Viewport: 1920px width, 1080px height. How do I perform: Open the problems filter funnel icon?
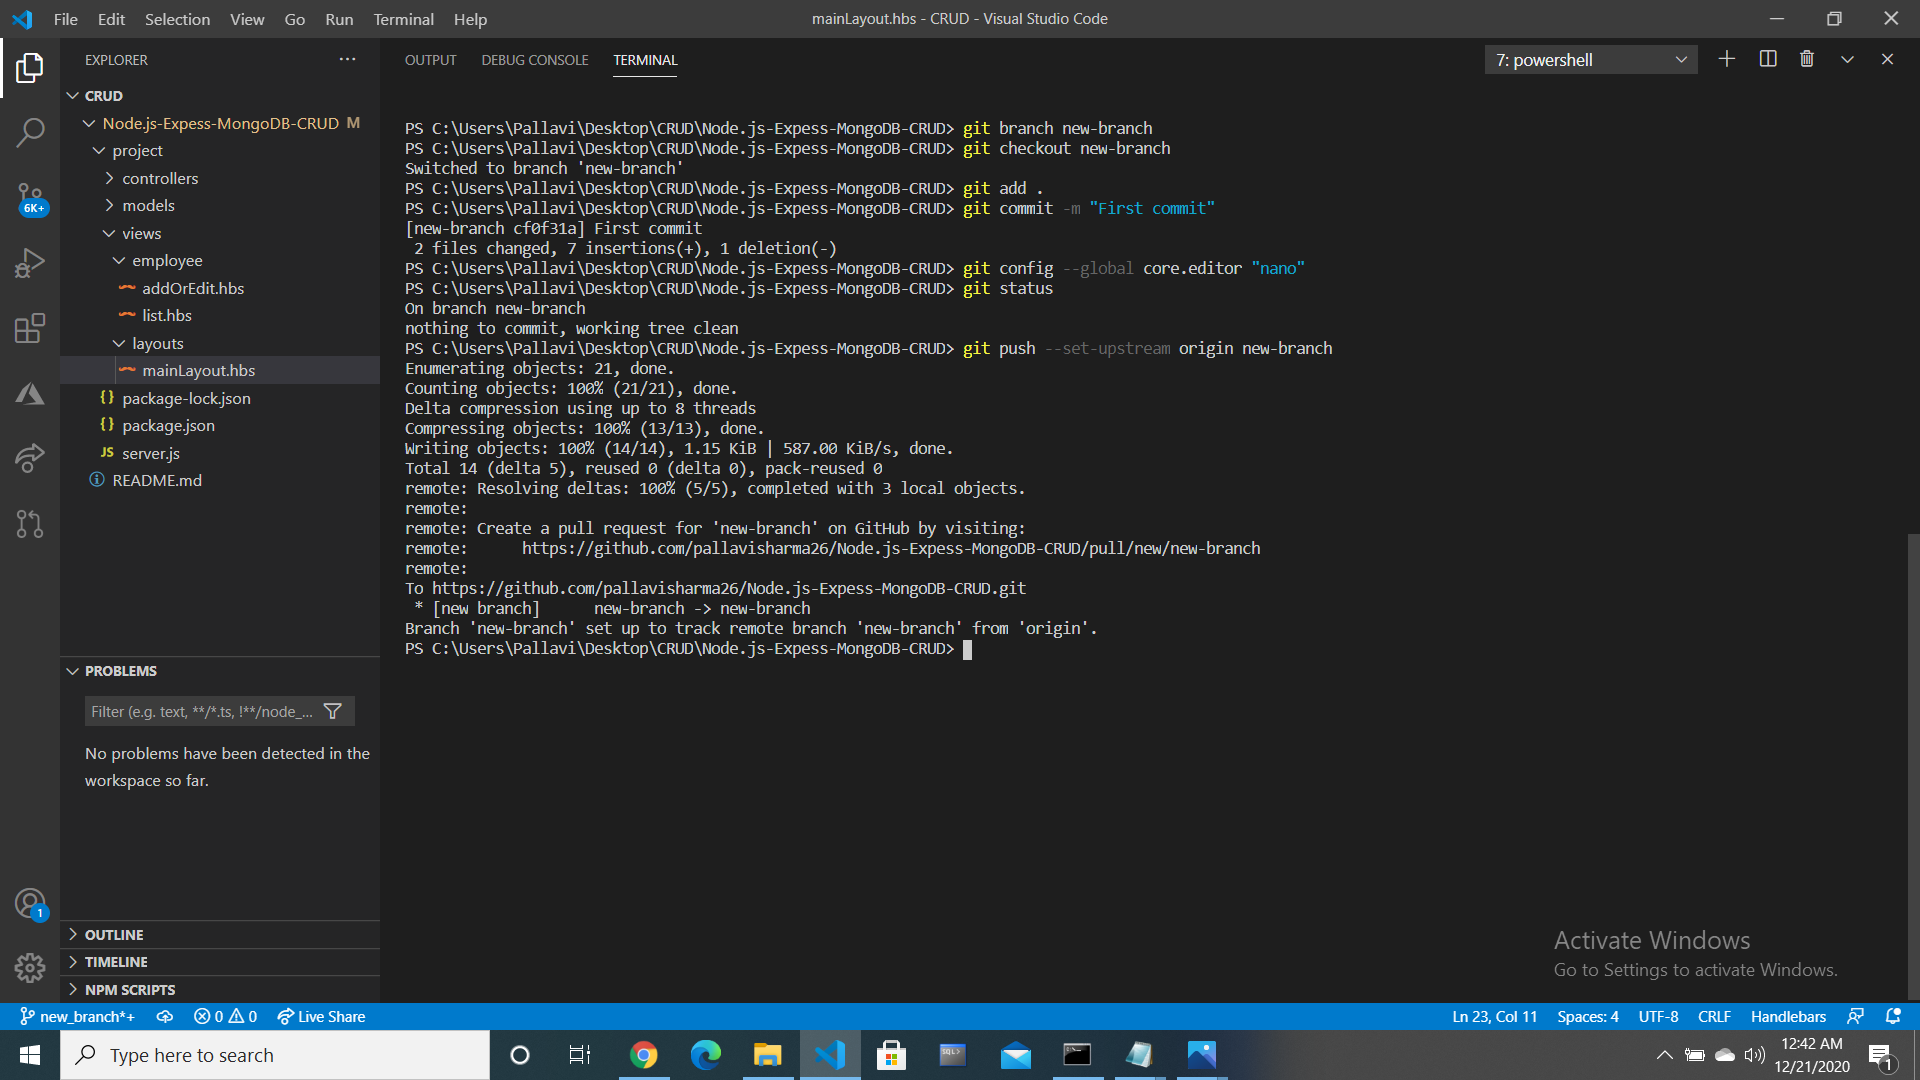[x=333, y=711]
